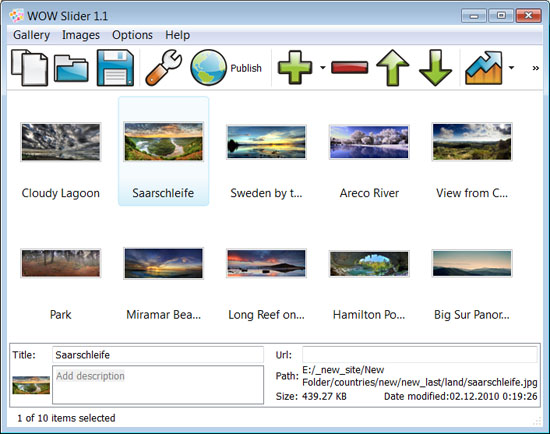Expand the dropdown arrow beside the plus icon
550x434 pixels.
(x=323, y=68)
